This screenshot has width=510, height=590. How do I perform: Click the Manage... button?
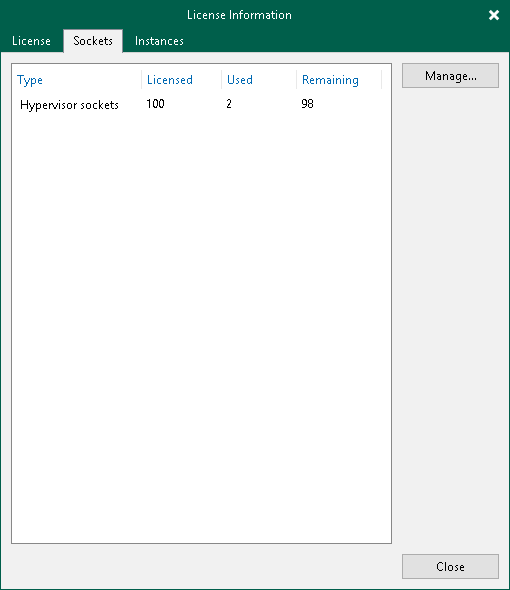[450, 76]
